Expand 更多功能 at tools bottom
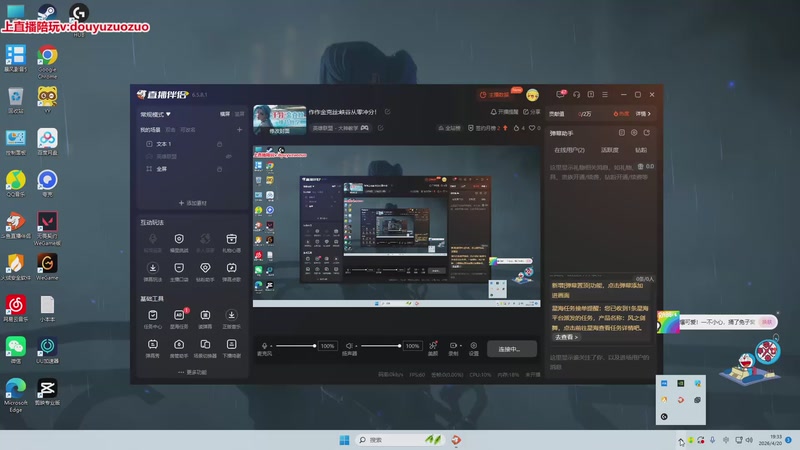 [193, 372]
